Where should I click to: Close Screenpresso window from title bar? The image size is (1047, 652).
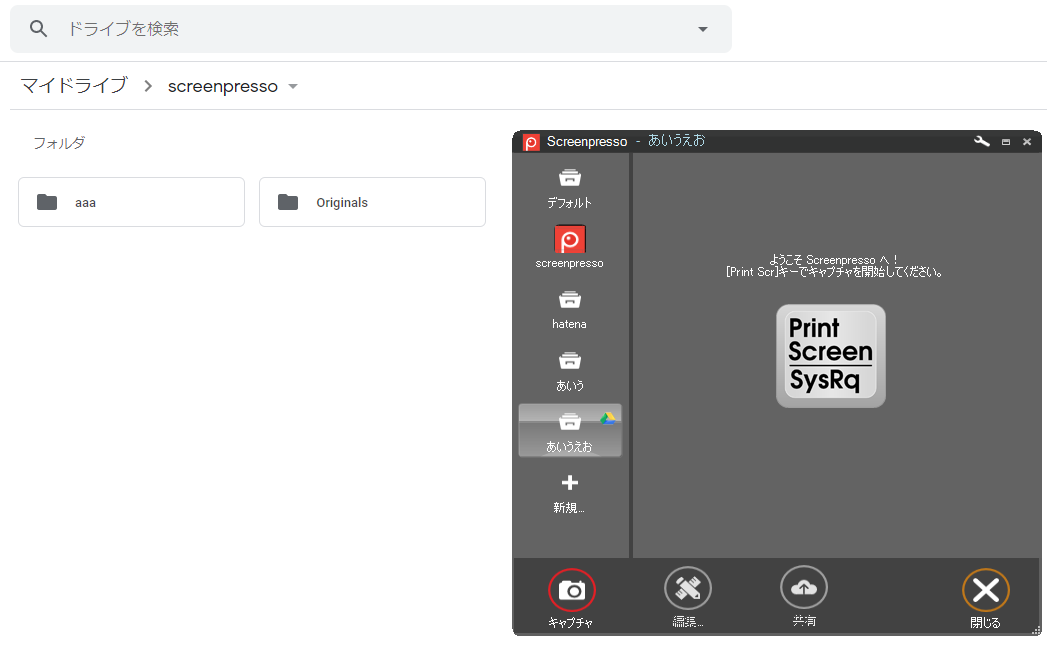[x=1027, y=142]
